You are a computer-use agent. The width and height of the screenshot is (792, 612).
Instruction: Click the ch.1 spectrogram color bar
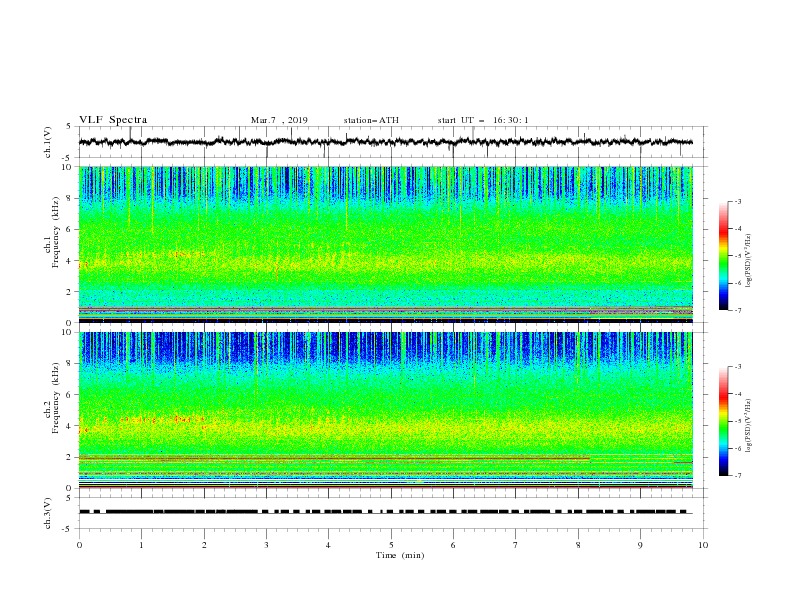[723, 255]
